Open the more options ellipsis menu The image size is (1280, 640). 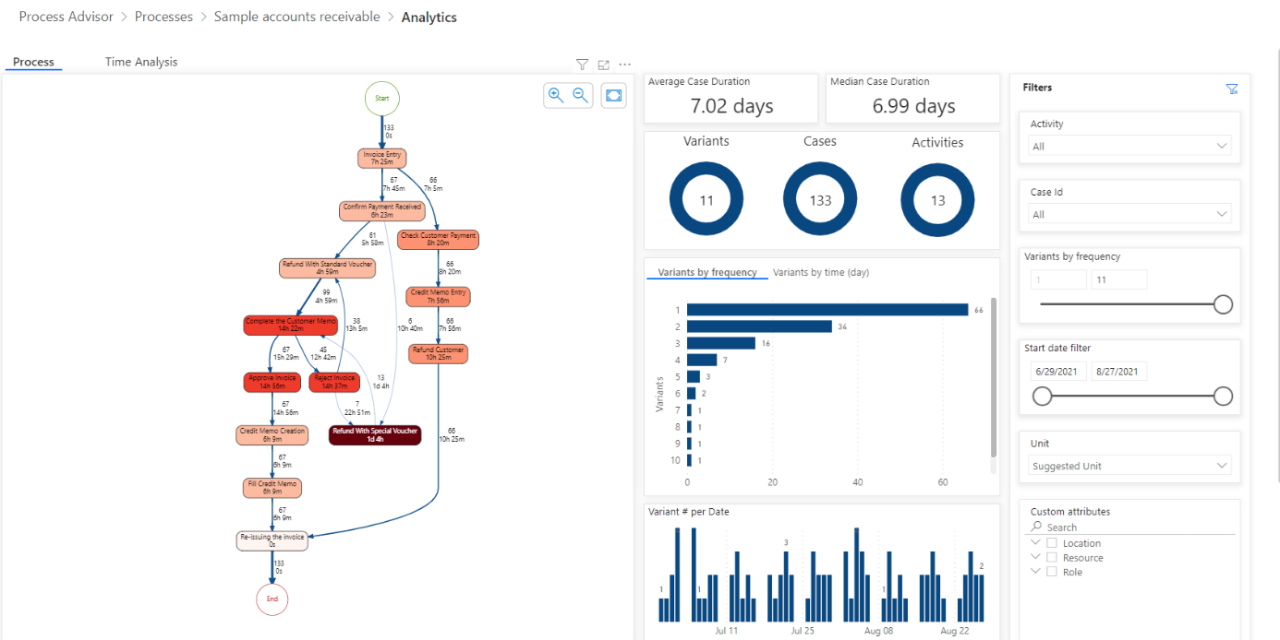coord(625,64)
